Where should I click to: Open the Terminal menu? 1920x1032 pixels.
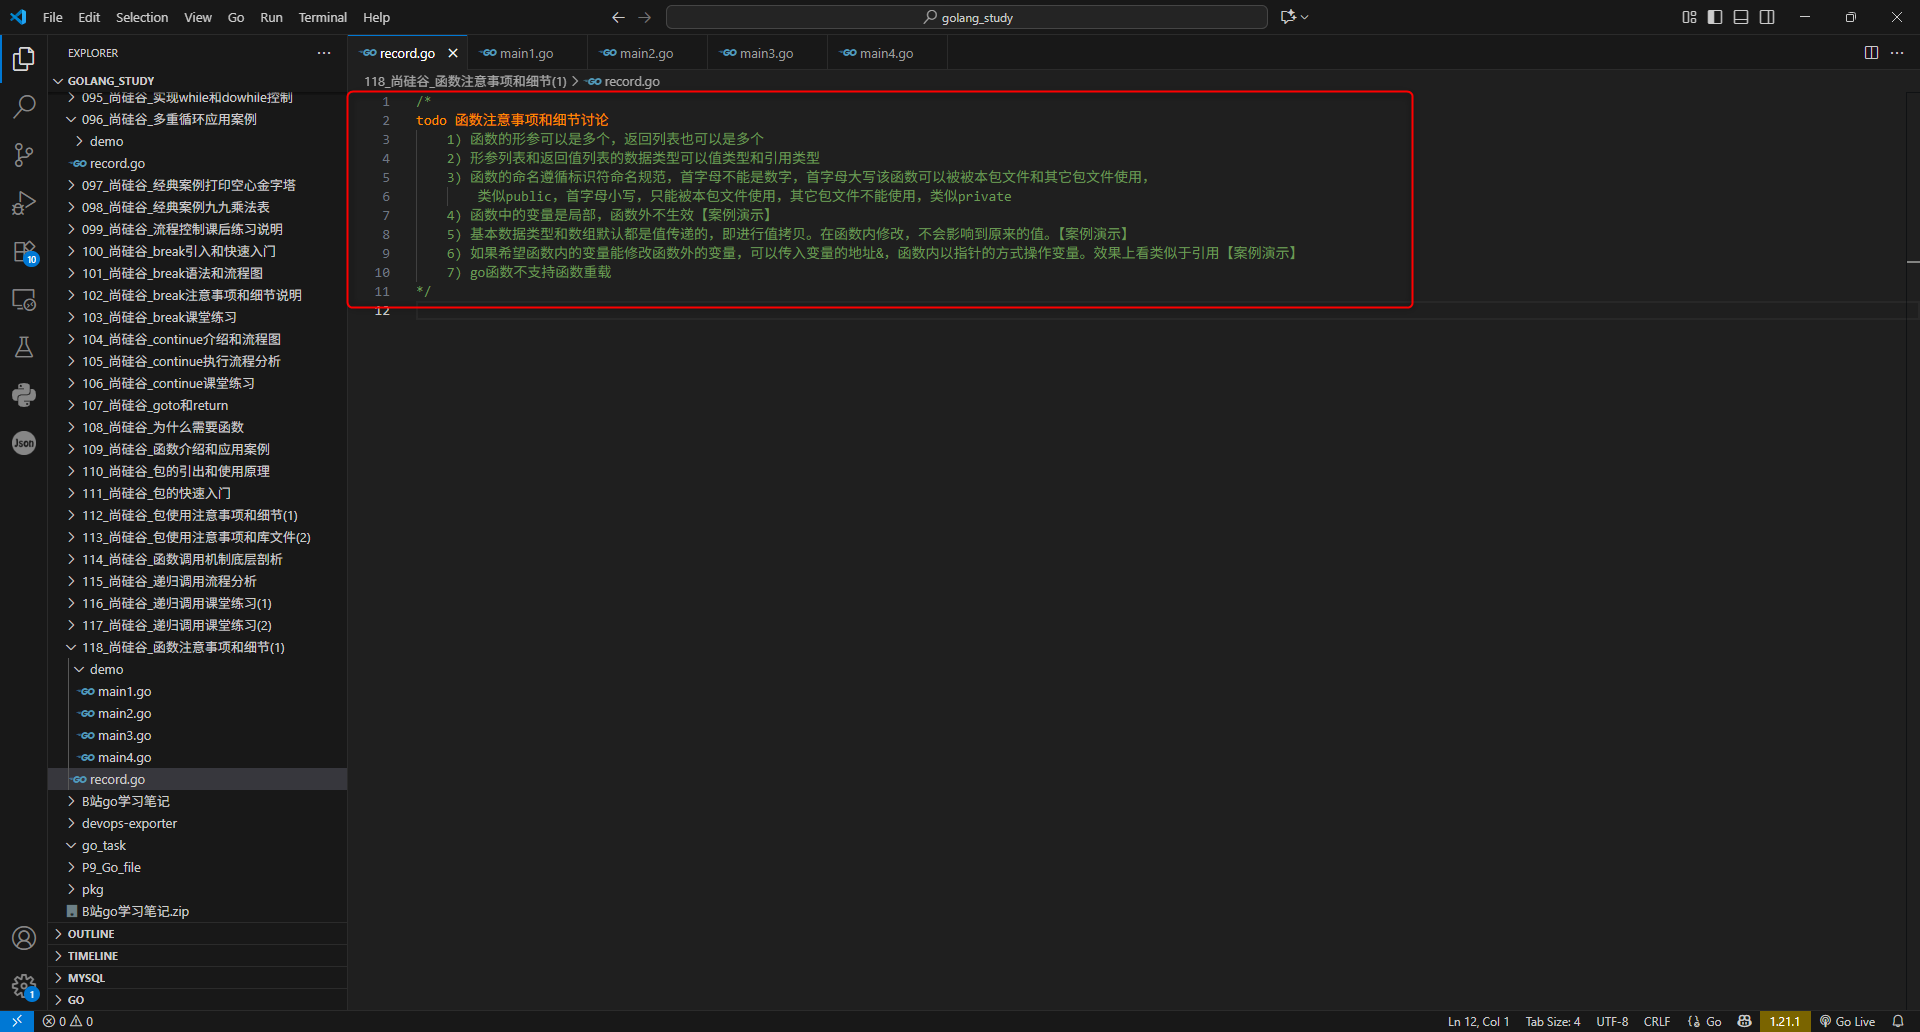pos(323,17)
